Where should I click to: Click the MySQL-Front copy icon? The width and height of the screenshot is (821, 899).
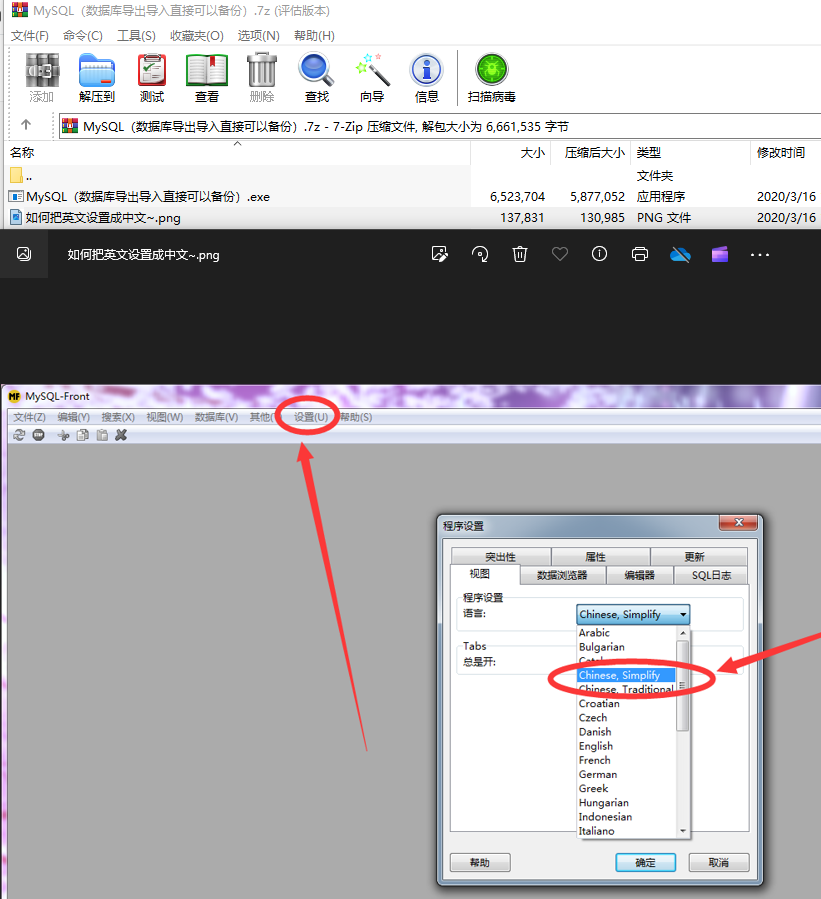83,435
